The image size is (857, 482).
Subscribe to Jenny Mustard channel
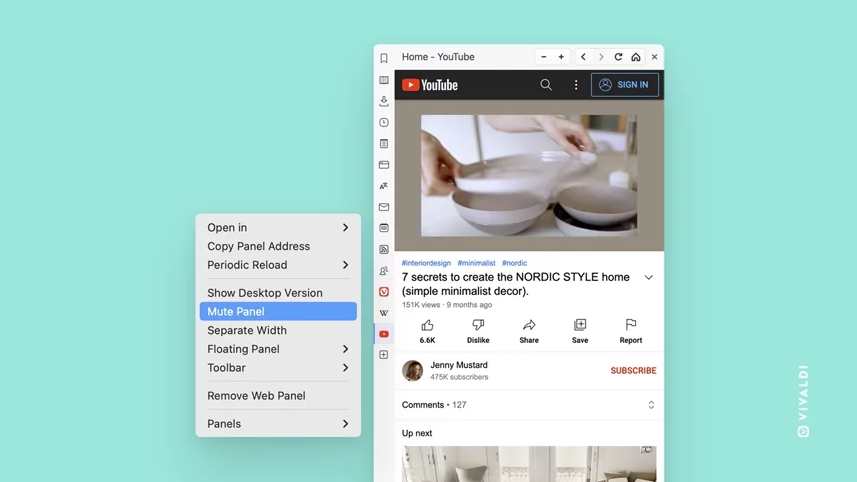(x=633, y=371)
